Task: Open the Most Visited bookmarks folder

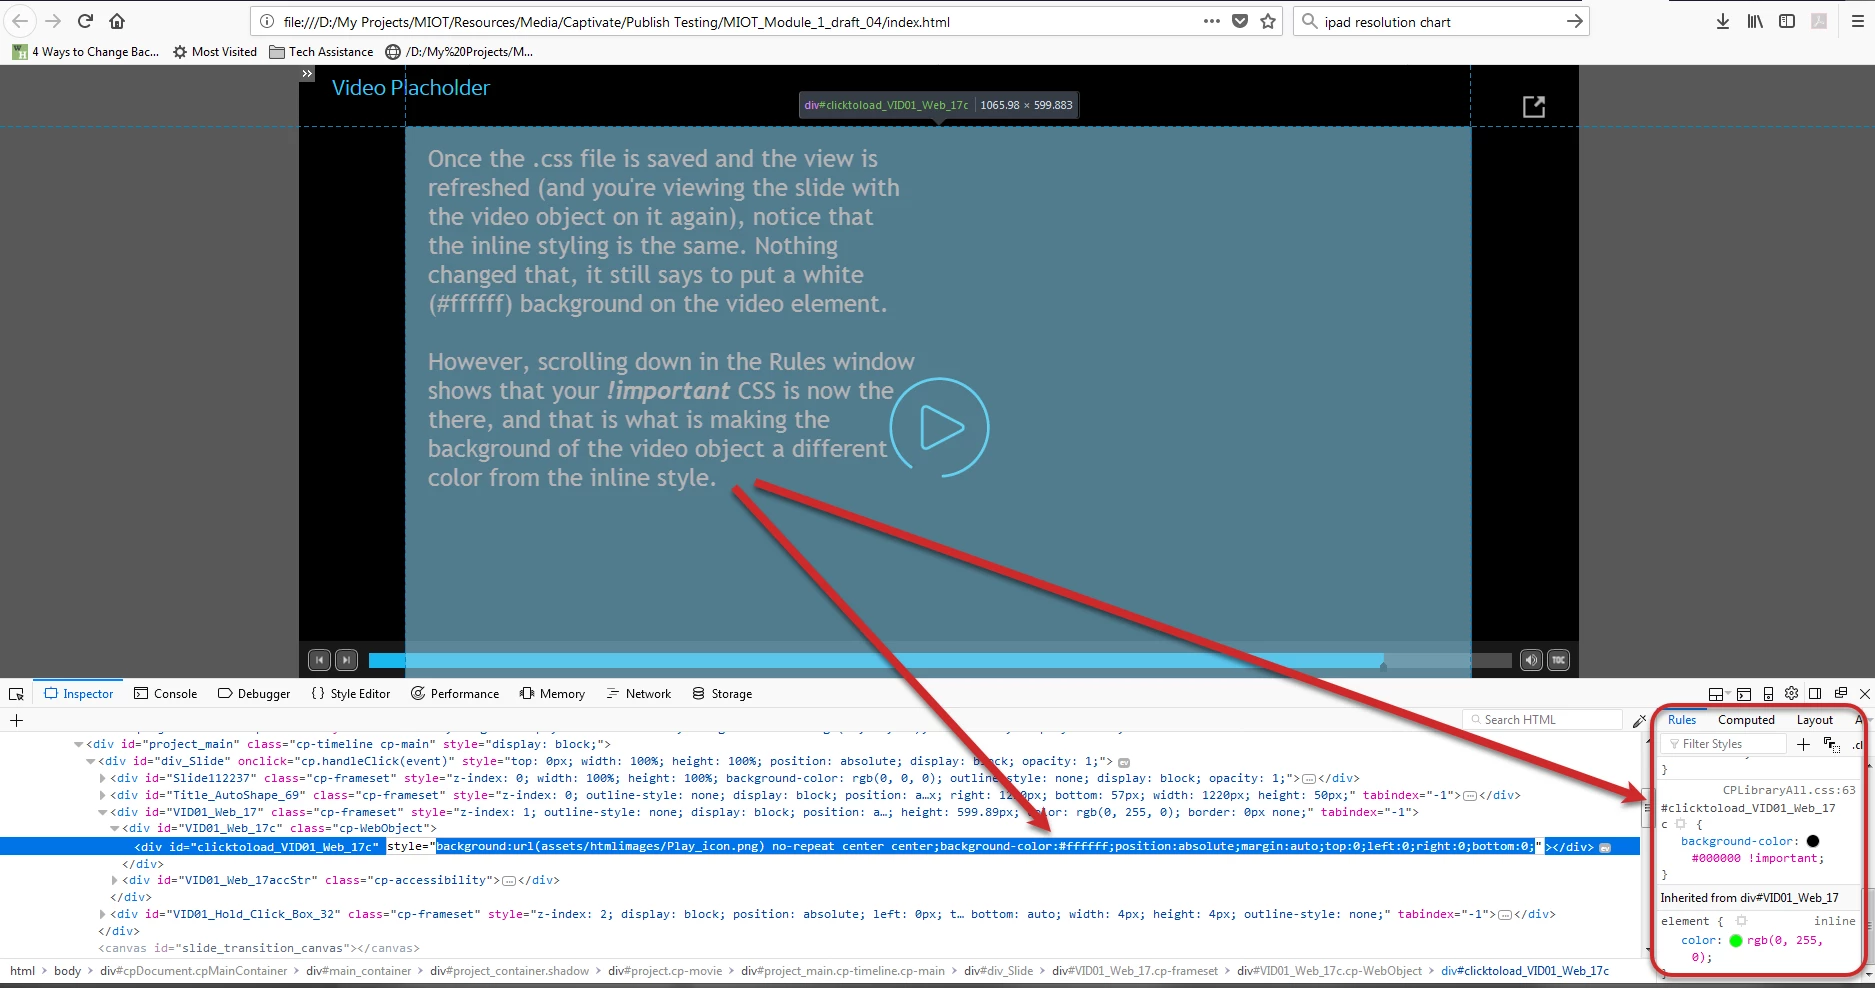Action: point(214,52)
